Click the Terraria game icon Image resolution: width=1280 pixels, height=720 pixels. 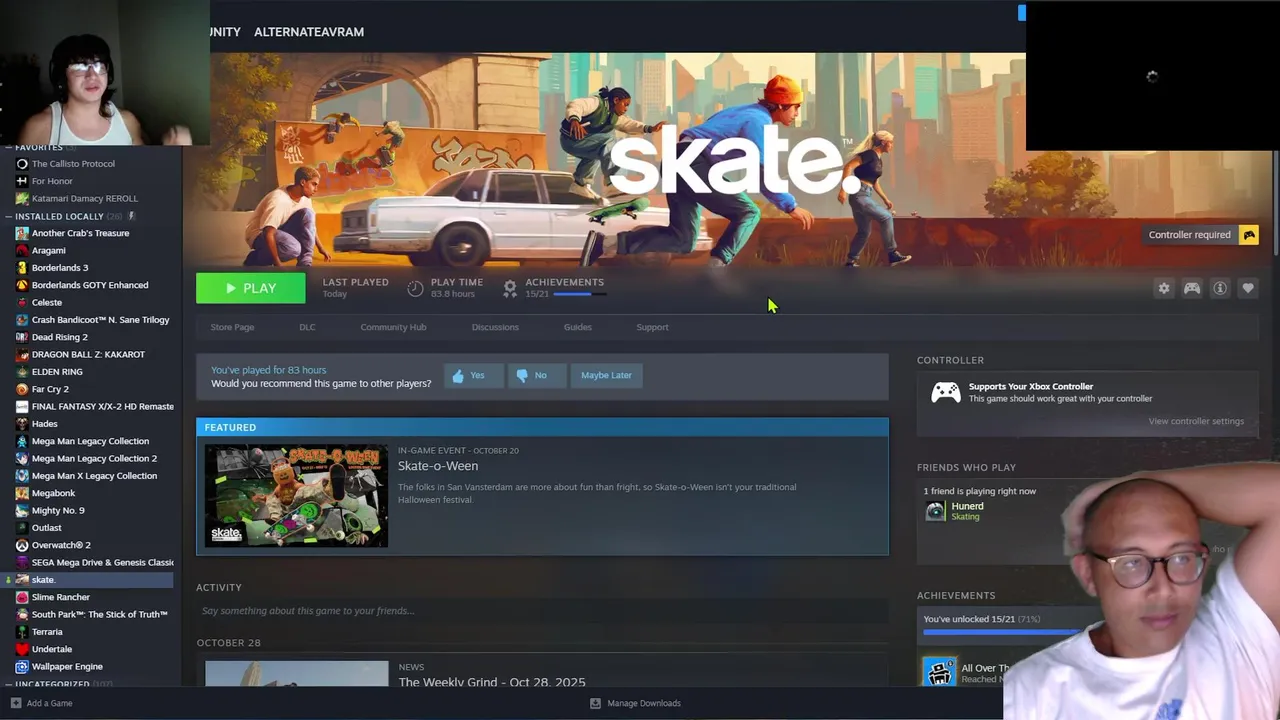pos(22,632)
